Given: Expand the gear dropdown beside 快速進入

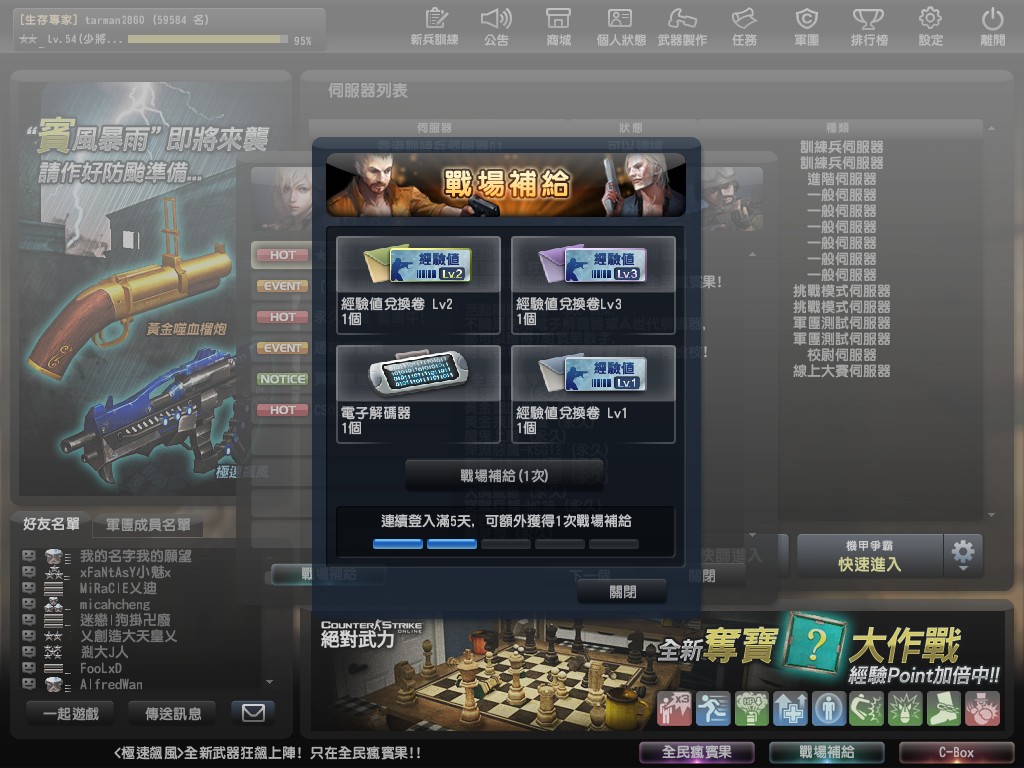Looking at the screenshot, I should tap(963, 554).
